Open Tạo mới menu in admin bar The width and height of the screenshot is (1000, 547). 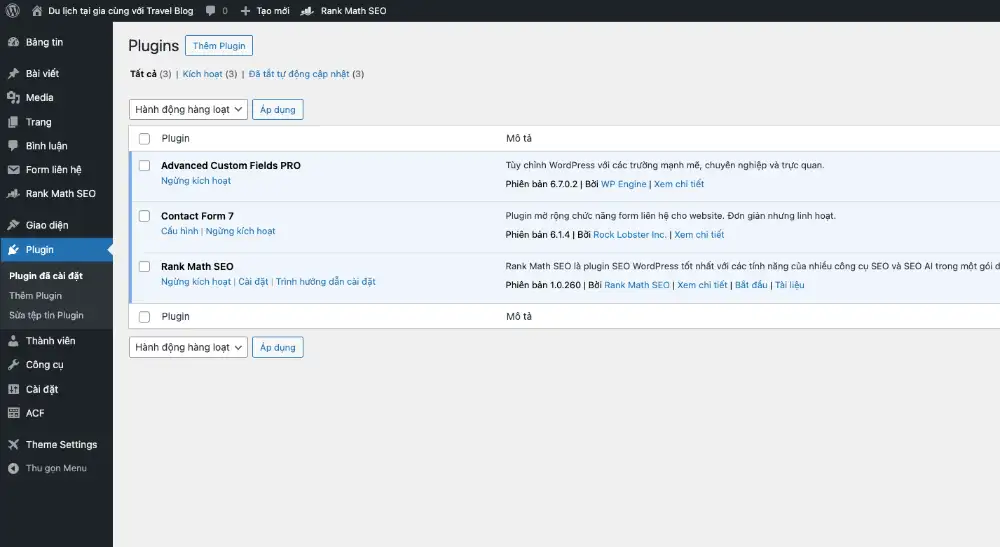pyautogui.click(x=265, y=11)
